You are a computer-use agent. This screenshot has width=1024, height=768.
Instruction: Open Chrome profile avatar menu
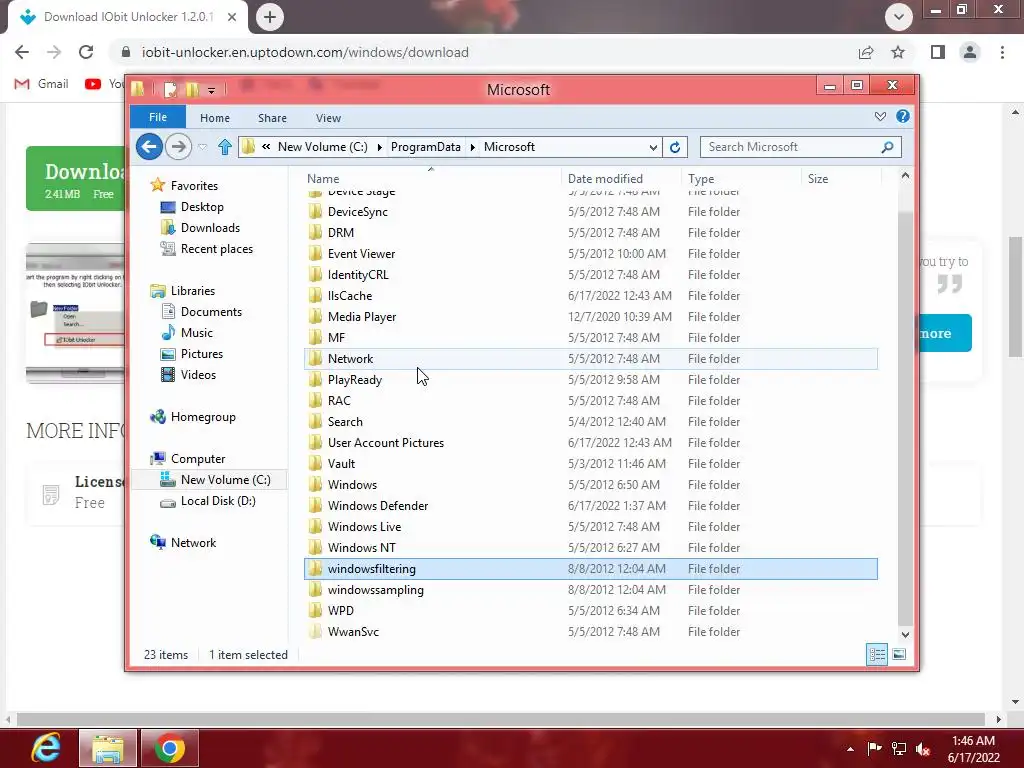tap(970, 52)
